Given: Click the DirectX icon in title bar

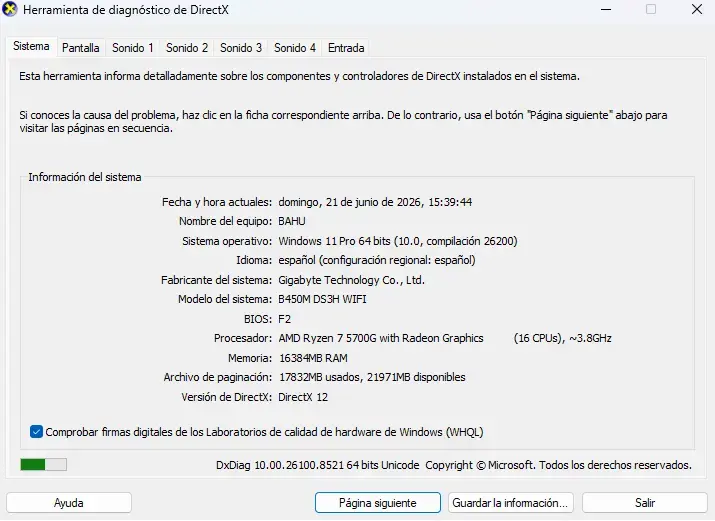Looking at the screenshot, I should (x=10, y=10).
